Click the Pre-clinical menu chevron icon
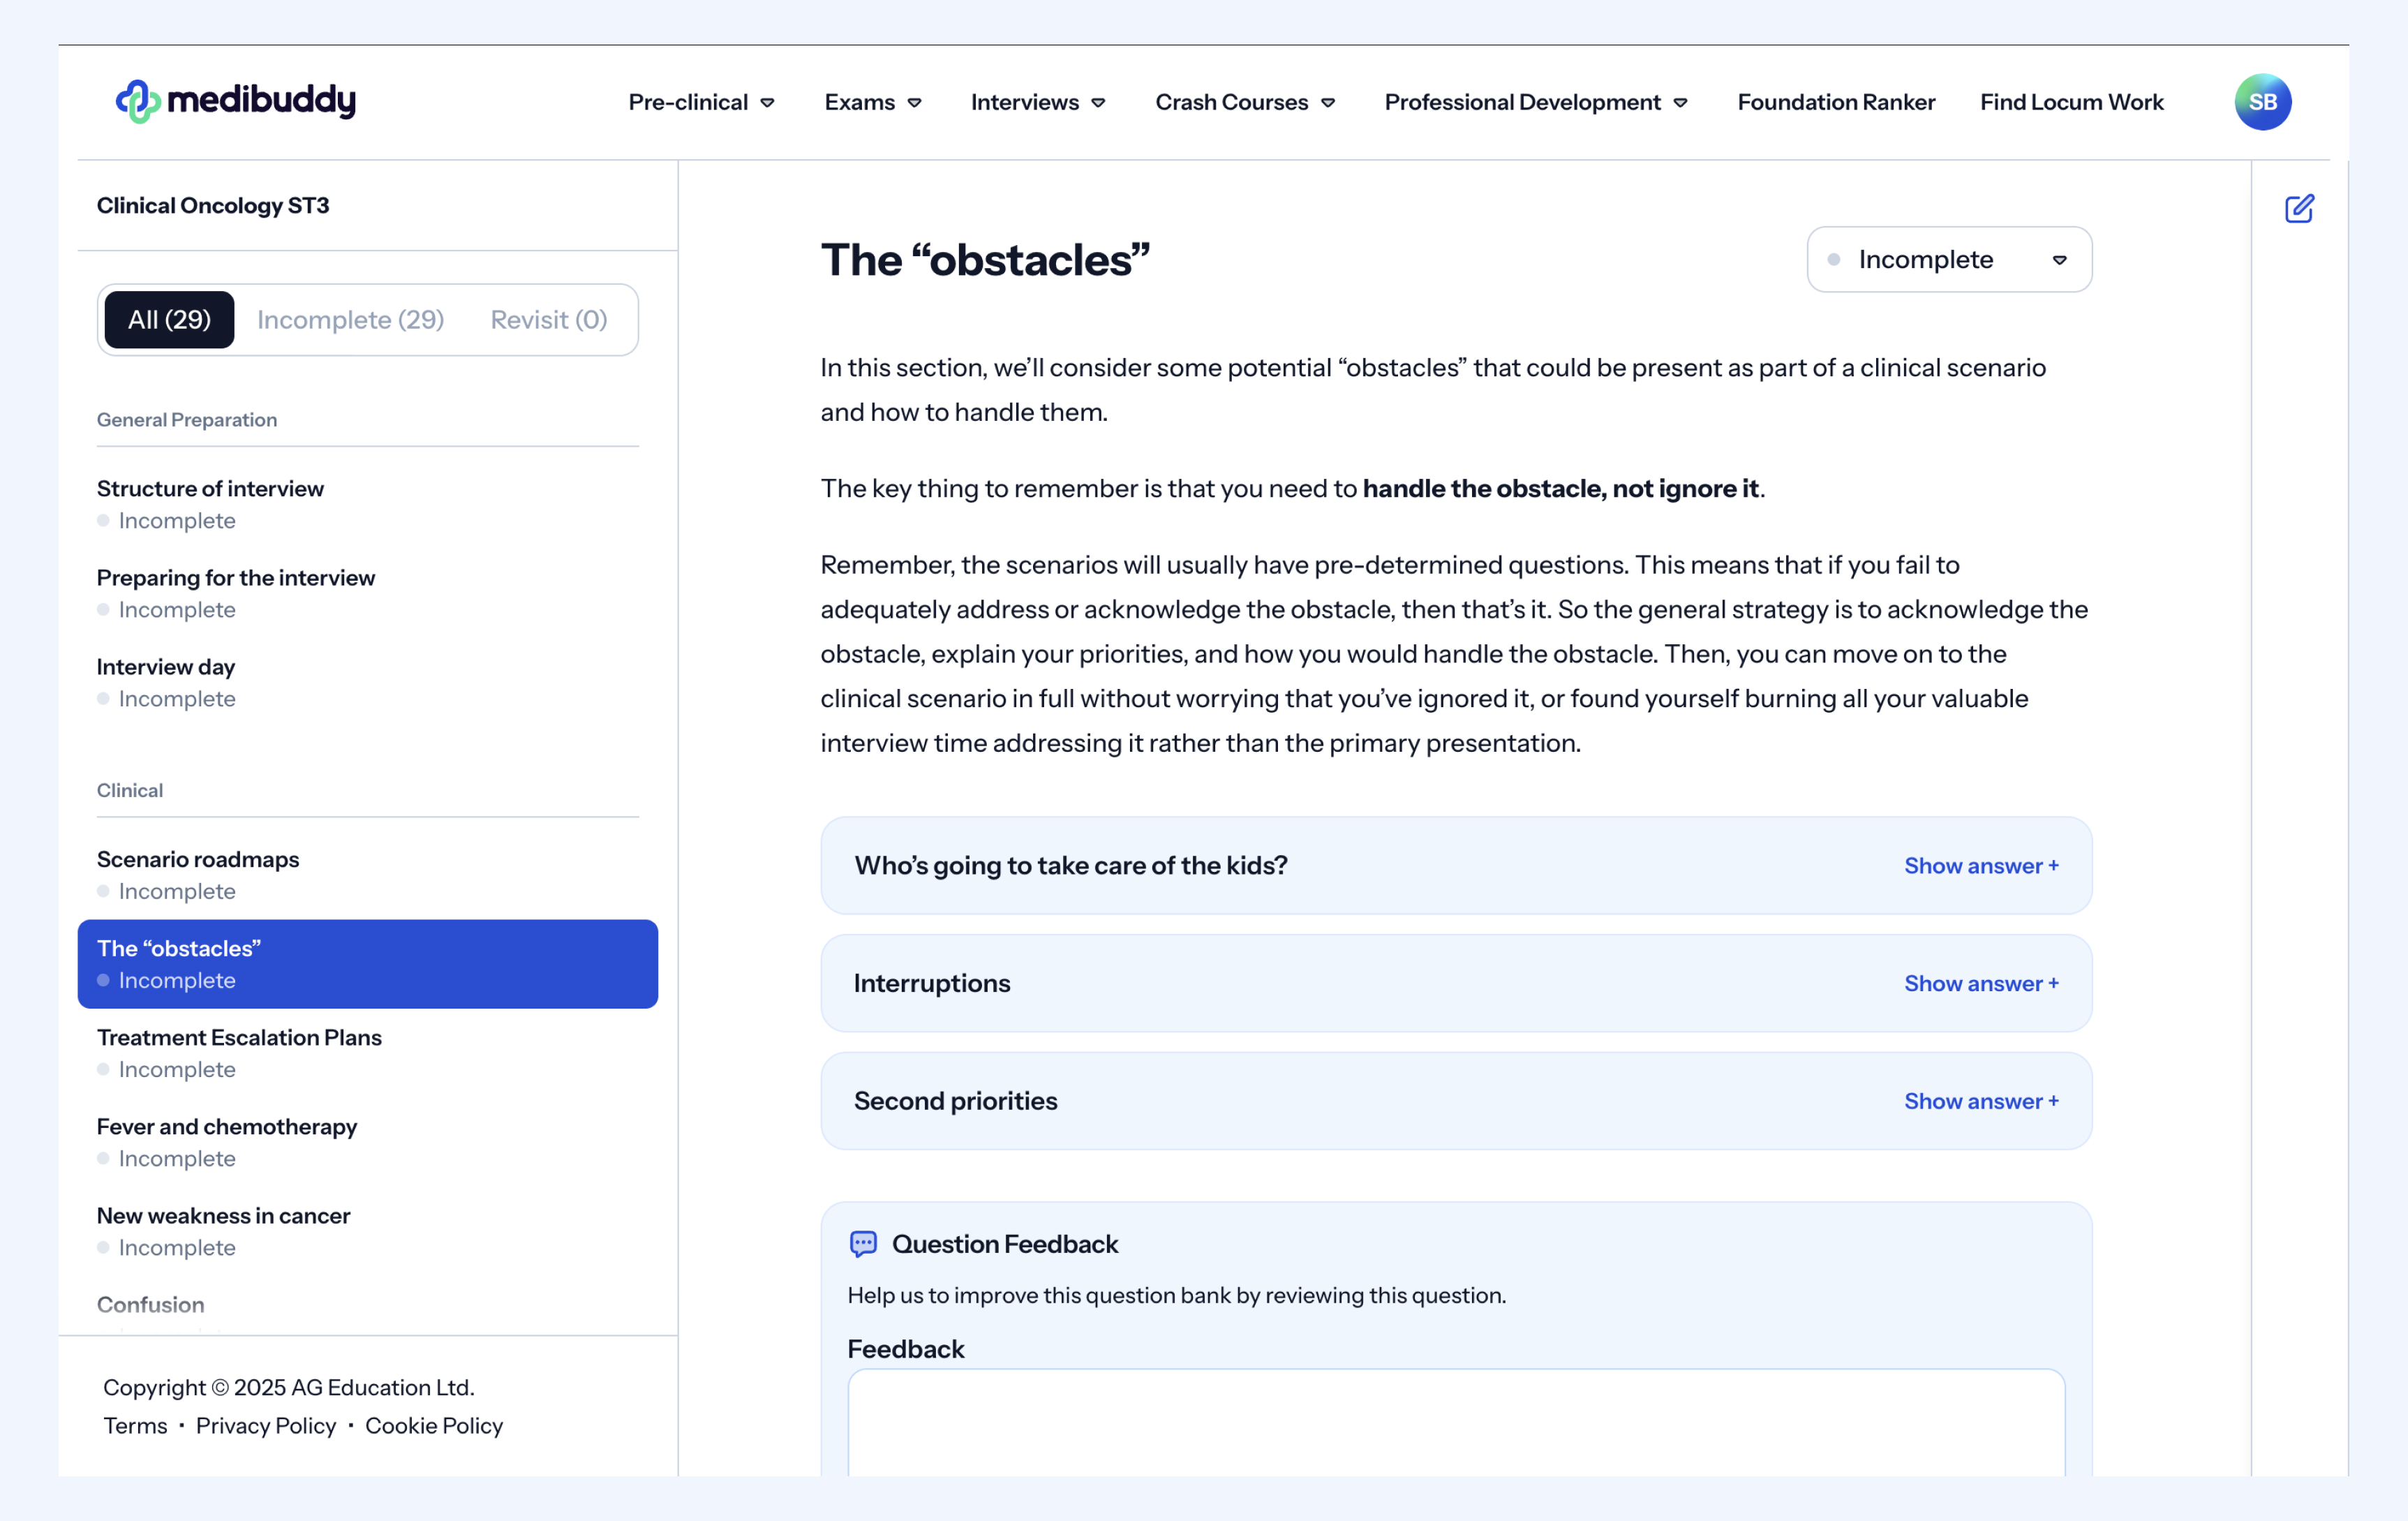 (x=767, y=103)
